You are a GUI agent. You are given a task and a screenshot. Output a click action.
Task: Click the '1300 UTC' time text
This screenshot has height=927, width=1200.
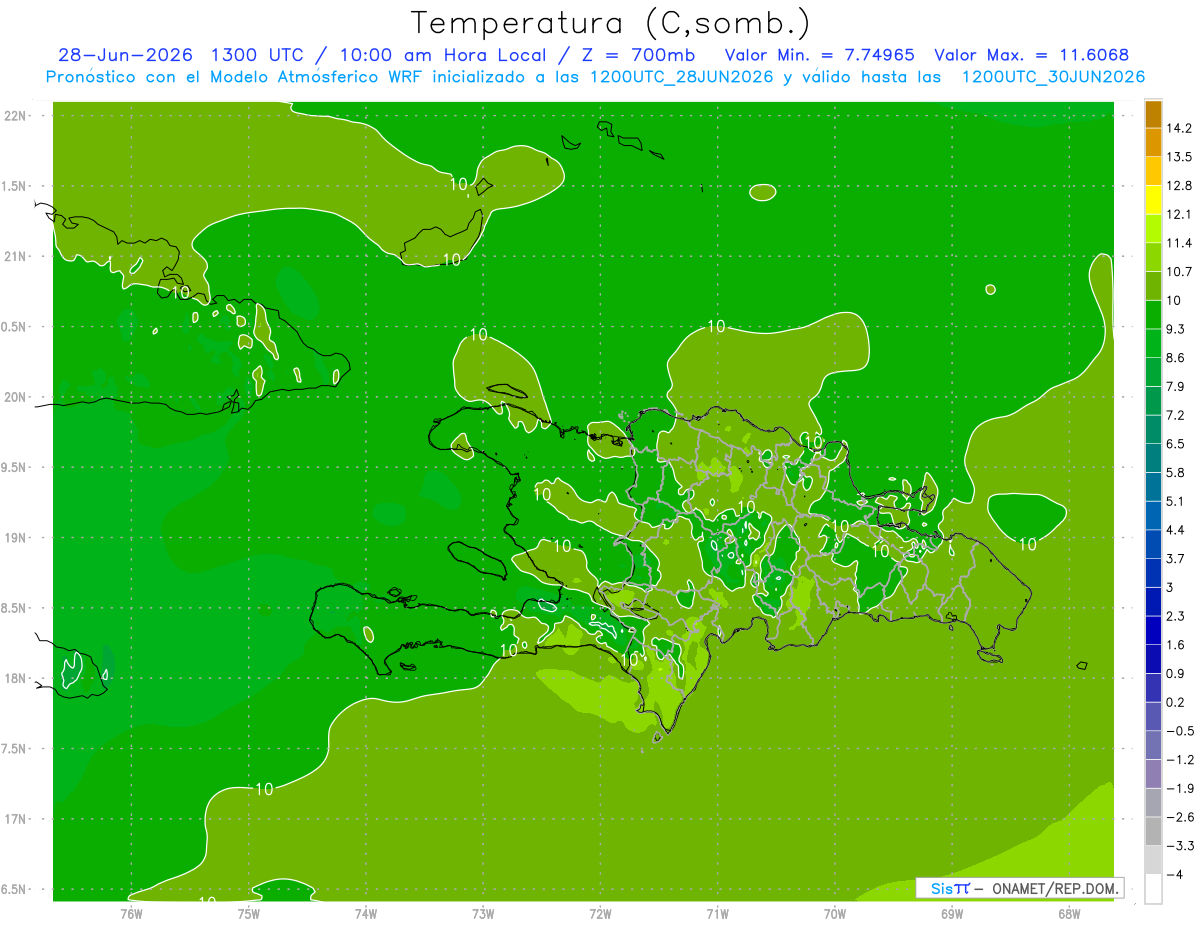click(257, 55)
